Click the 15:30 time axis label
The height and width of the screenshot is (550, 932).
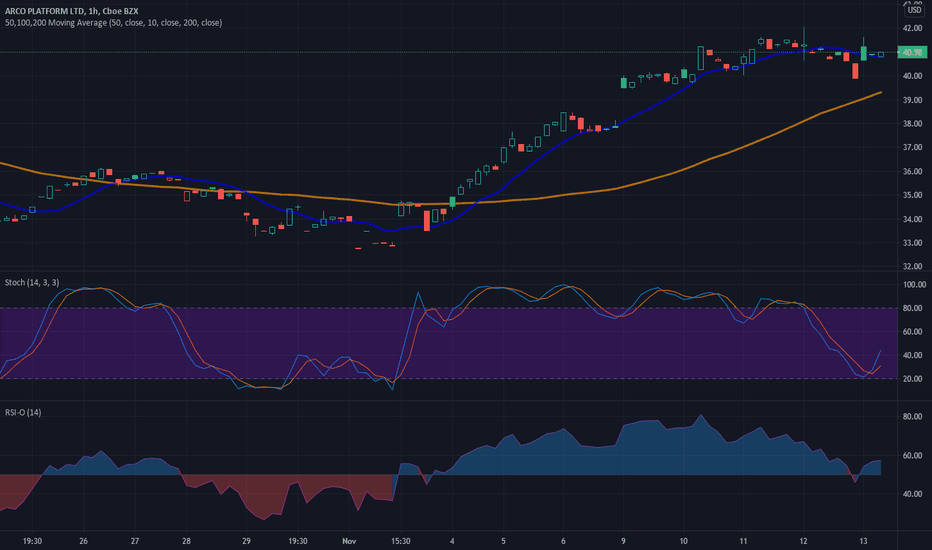(401, 541)
